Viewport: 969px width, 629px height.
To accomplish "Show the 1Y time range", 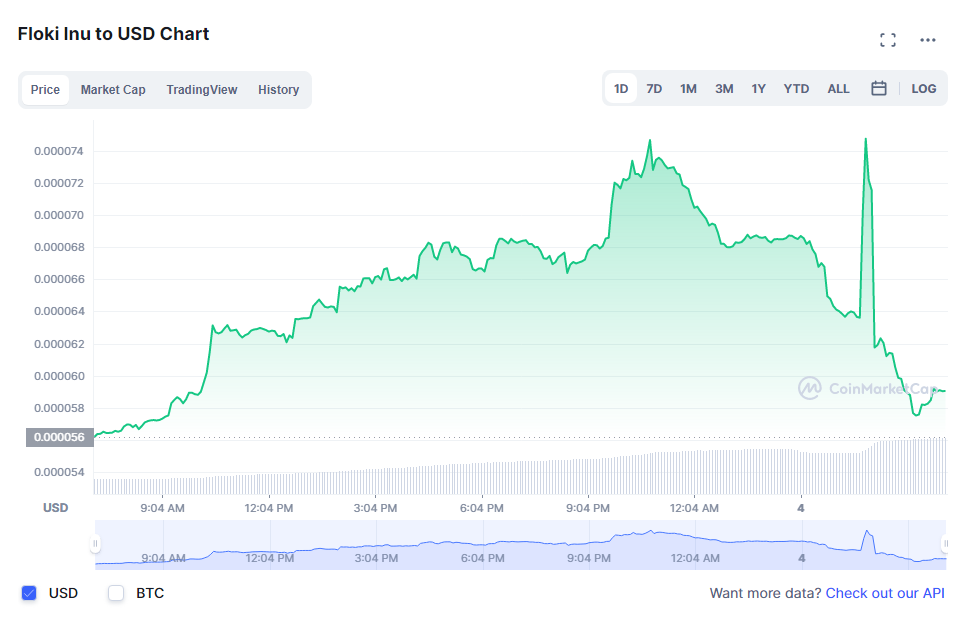I will (759, 89).
